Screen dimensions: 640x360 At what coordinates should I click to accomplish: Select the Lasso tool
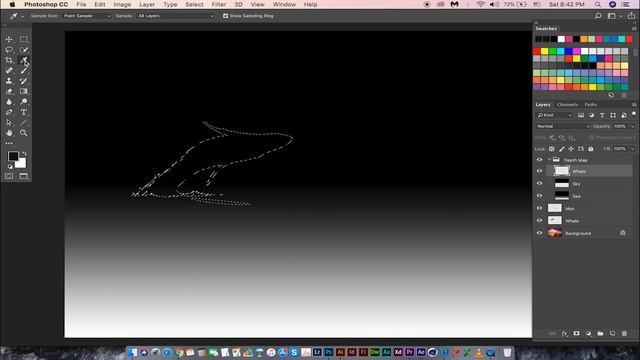[9, 50]
